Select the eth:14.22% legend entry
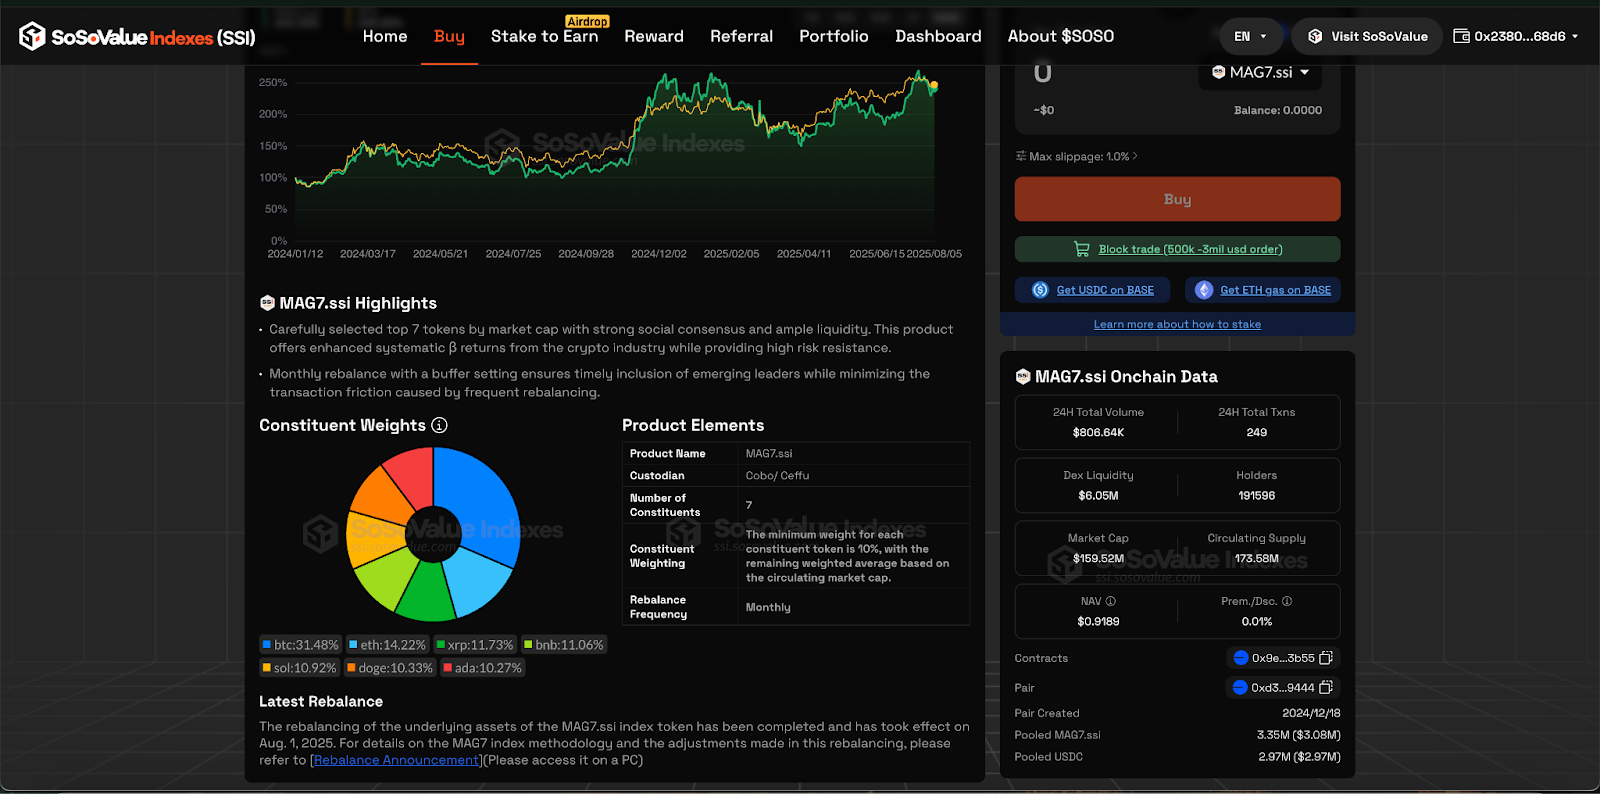Screen dimensions: 1600x794 coord(388,645)
